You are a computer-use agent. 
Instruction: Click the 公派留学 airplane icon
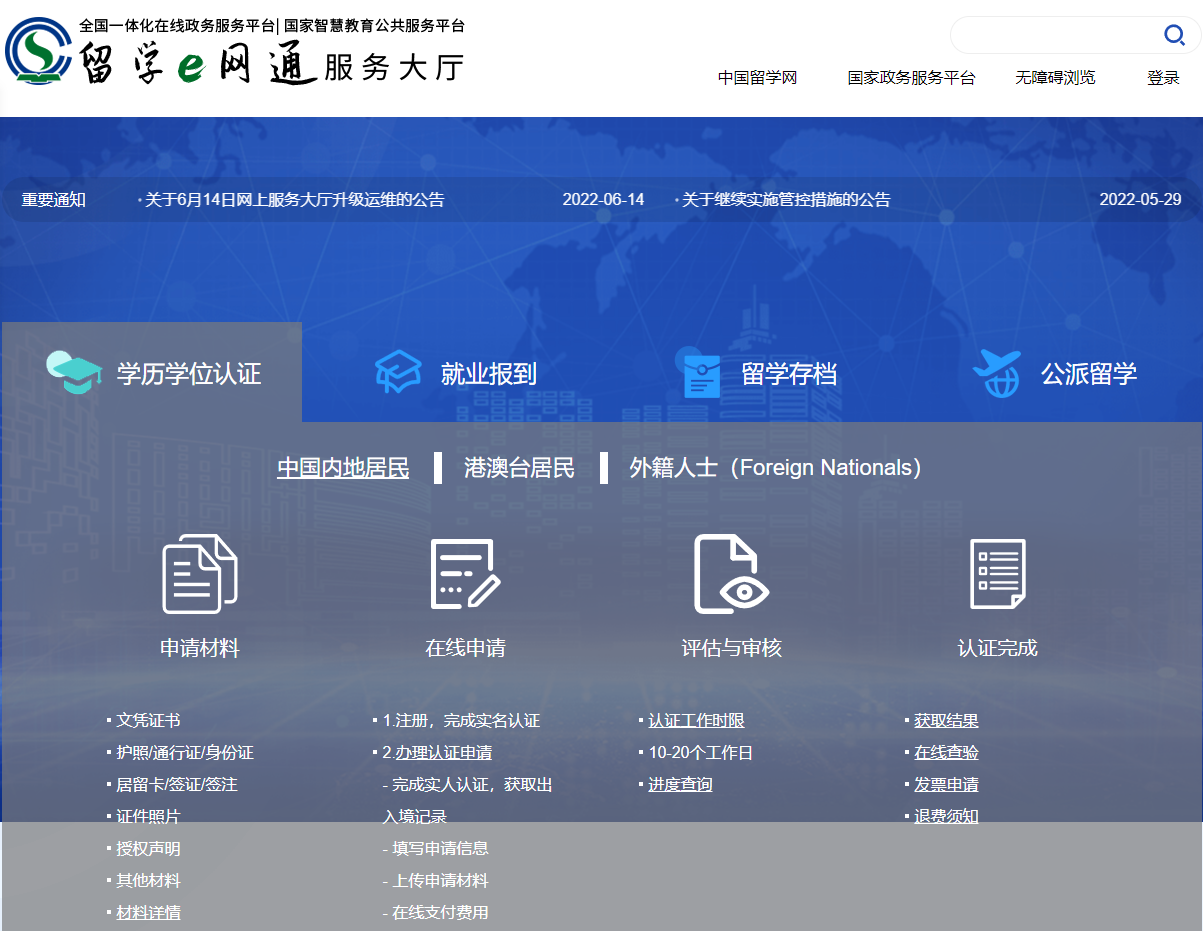(996, 370)
